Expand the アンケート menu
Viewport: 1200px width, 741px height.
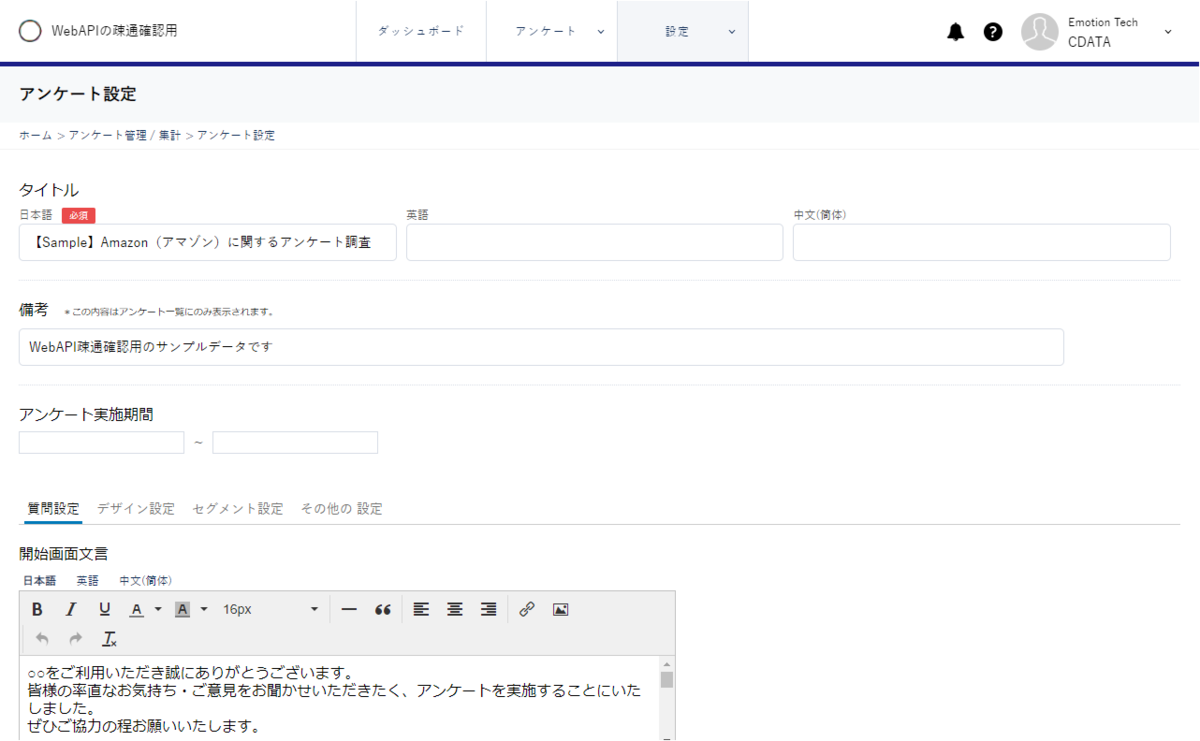[x=553, y=31]
